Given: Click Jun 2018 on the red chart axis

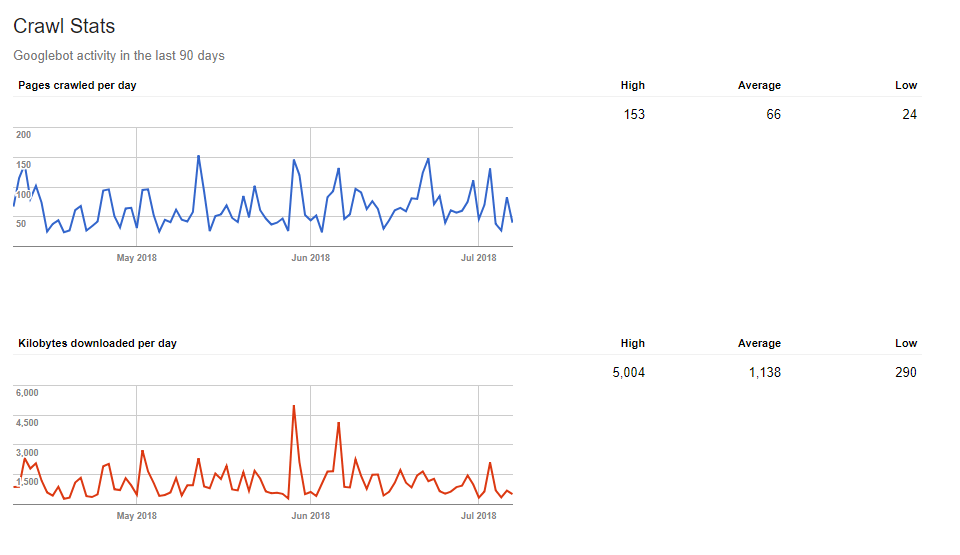Looking at the screenshot, I should point(310,516).
